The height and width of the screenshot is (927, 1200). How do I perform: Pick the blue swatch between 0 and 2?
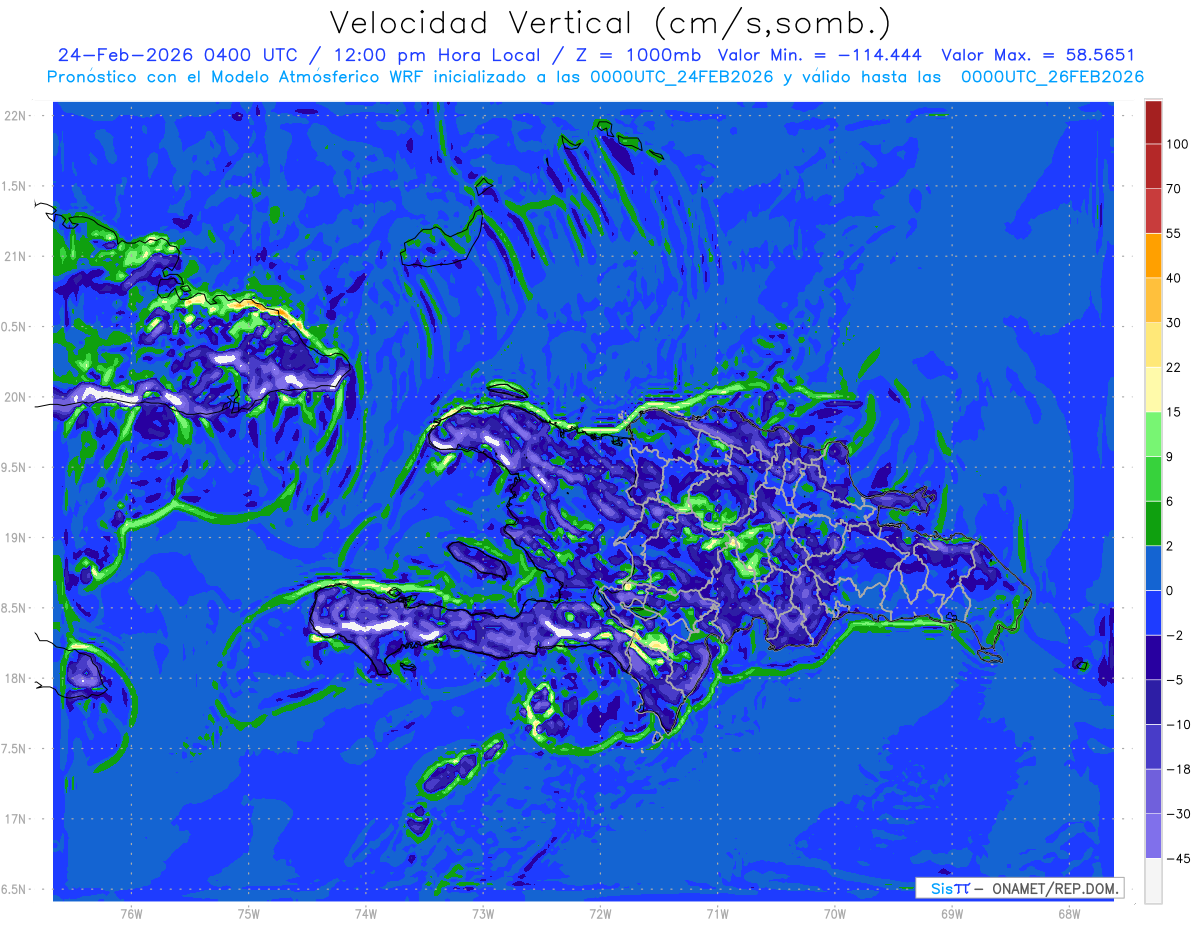click(x=1153, y=568)
